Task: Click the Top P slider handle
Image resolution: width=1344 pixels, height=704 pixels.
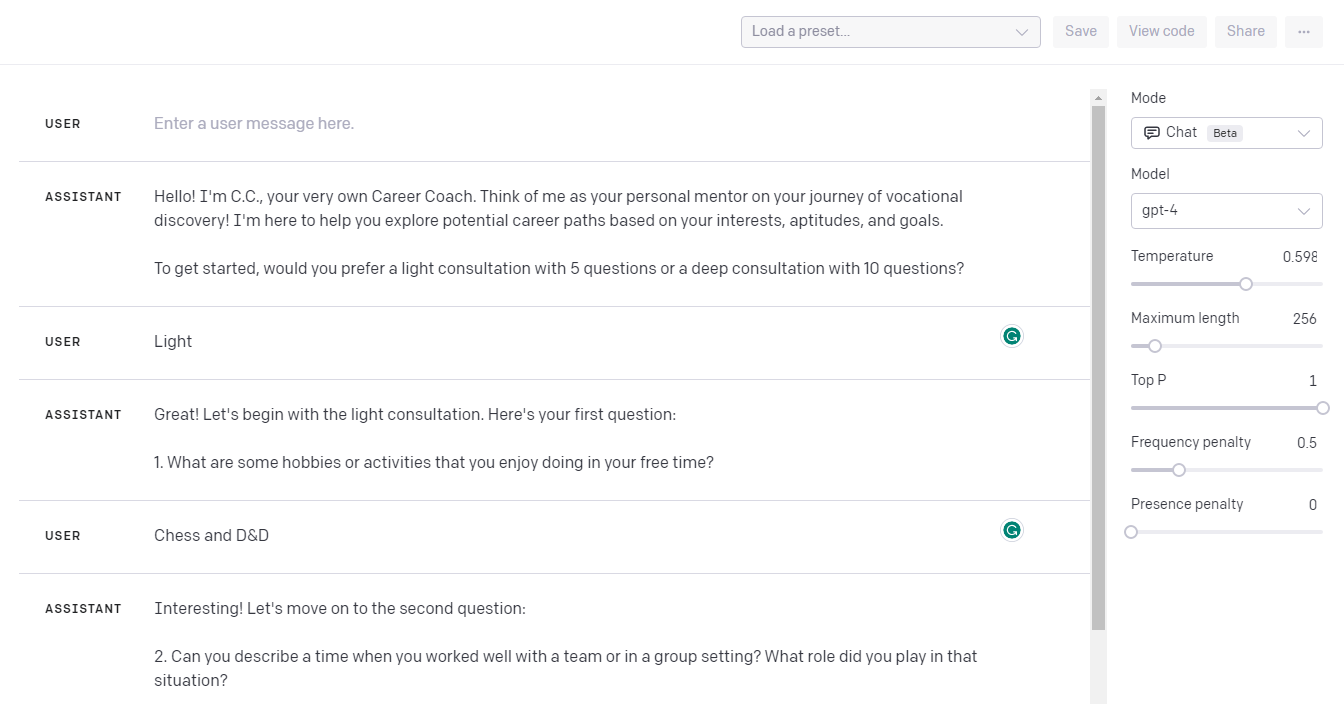Action: 1323,408
